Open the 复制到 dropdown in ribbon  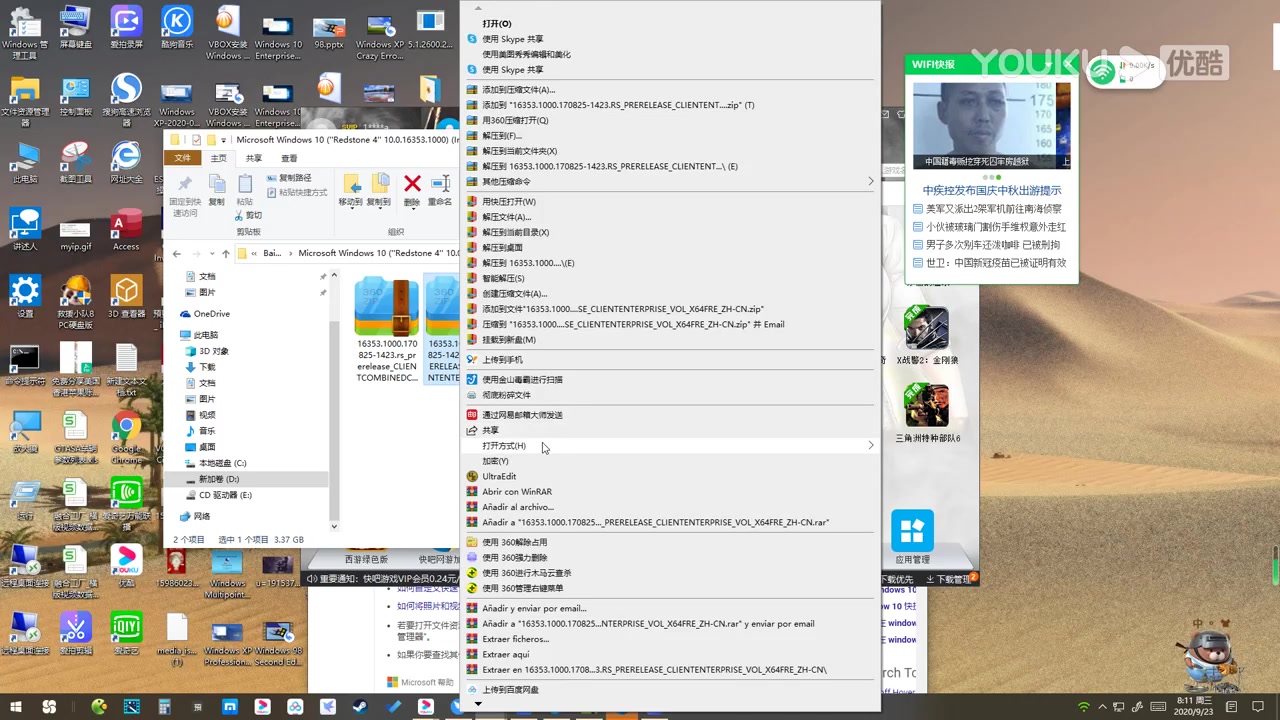pos(378,189)
